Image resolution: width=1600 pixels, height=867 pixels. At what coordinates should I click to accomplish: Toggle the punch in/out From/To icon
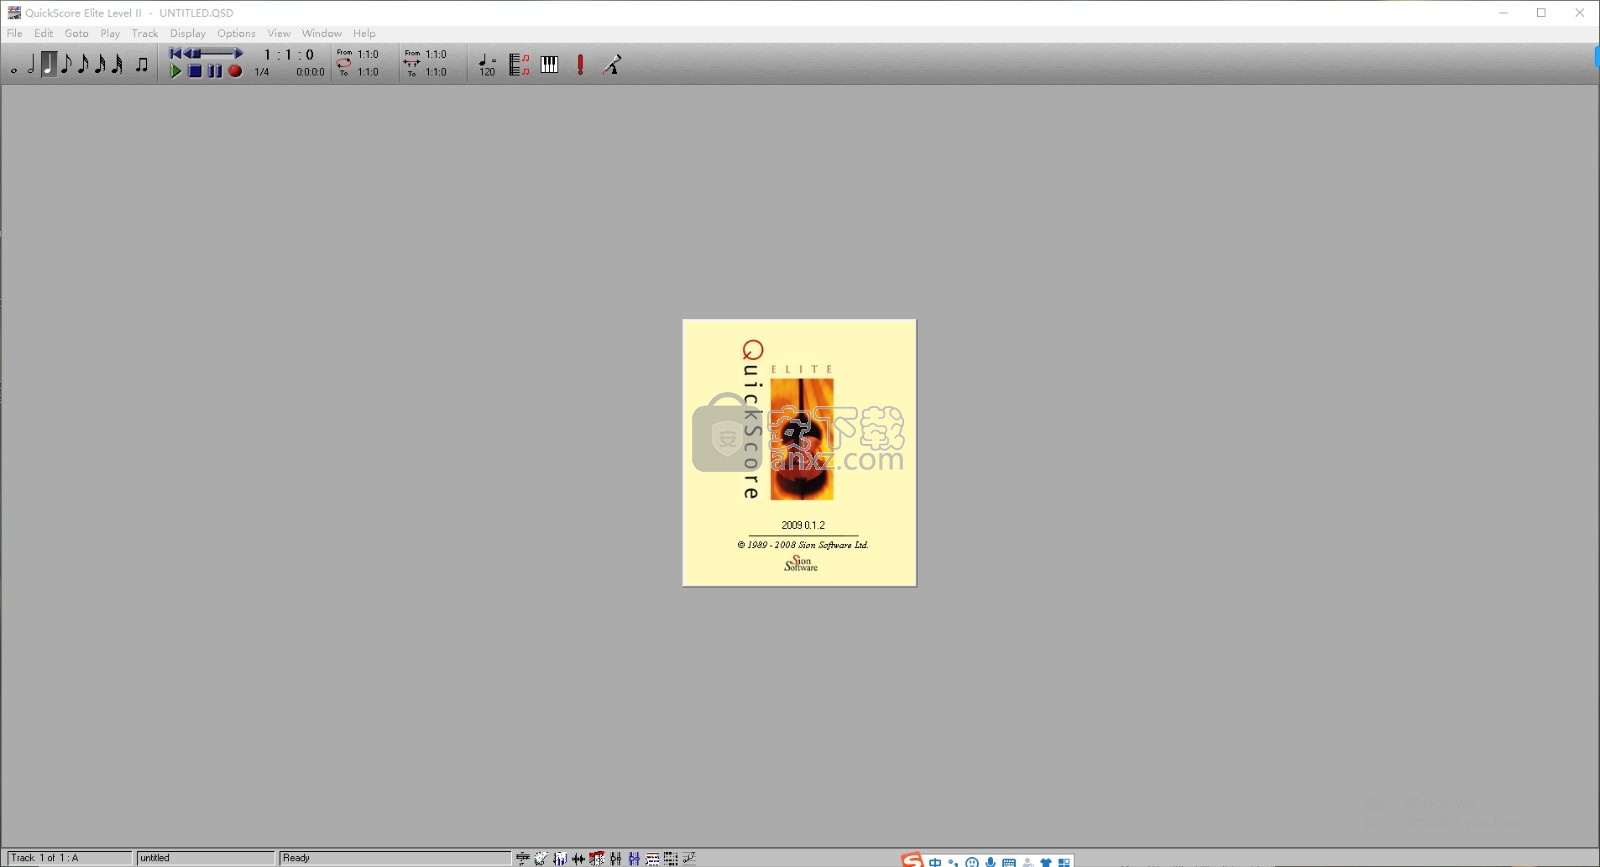click(412, 63)
